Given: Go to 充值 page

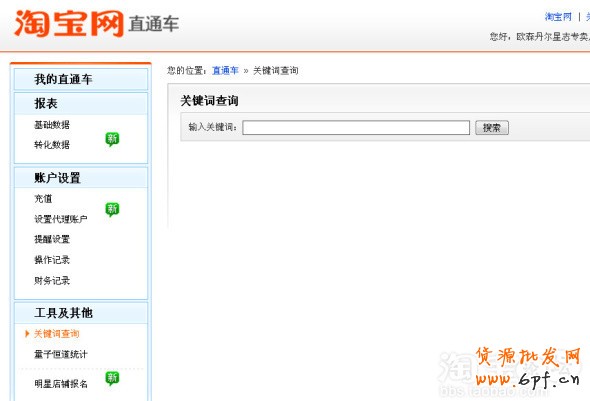Looking at the screenshot, I should coord(43,199).
